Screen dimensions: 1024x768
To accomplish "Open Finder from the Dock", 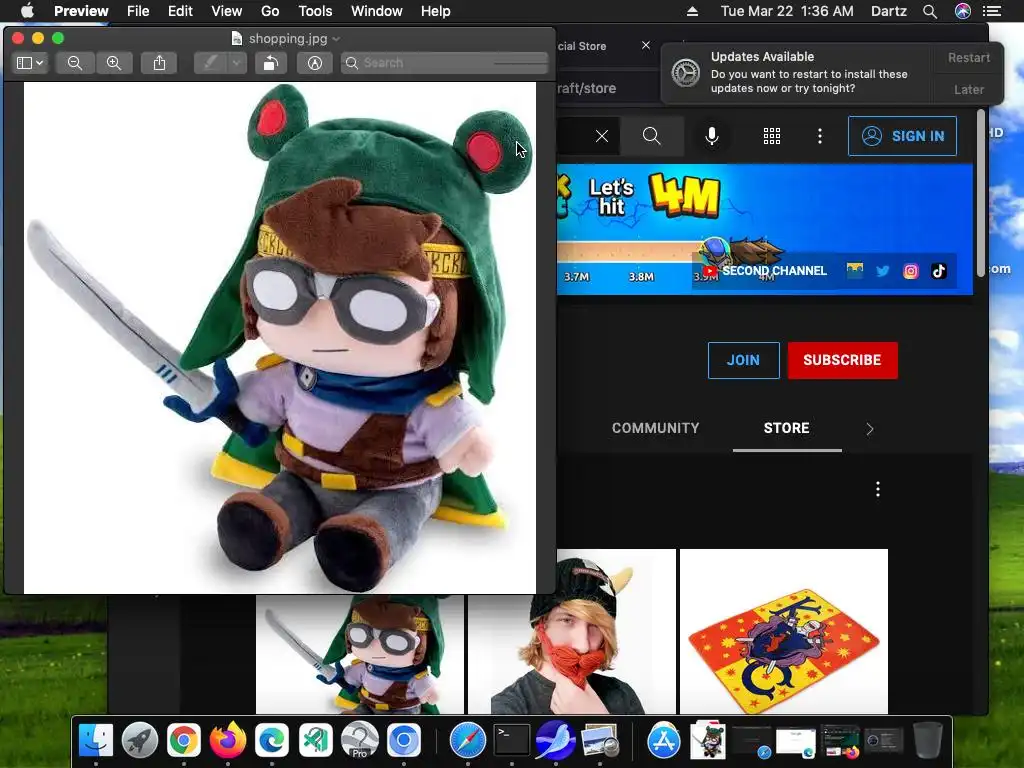I will coord(95,741).
